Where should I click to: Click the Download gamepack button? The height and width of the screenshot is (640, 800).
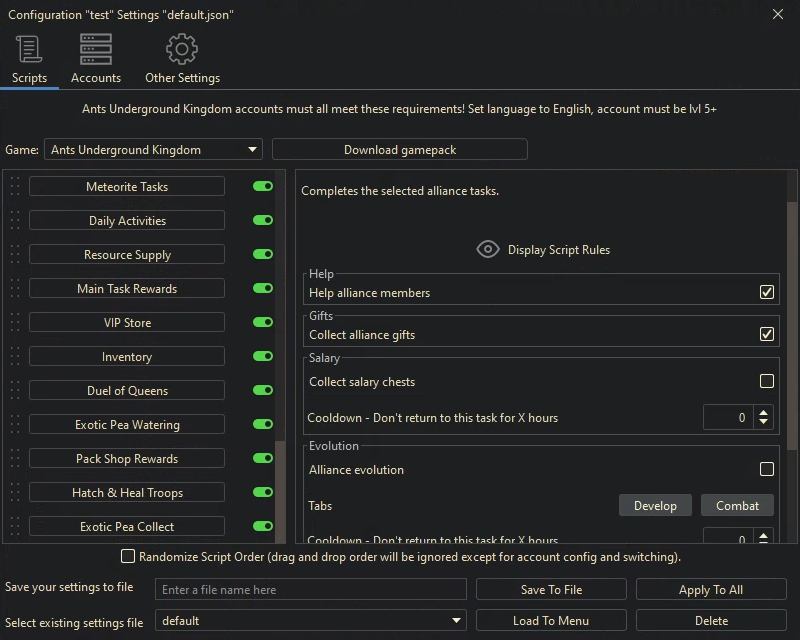click(399, 150)
